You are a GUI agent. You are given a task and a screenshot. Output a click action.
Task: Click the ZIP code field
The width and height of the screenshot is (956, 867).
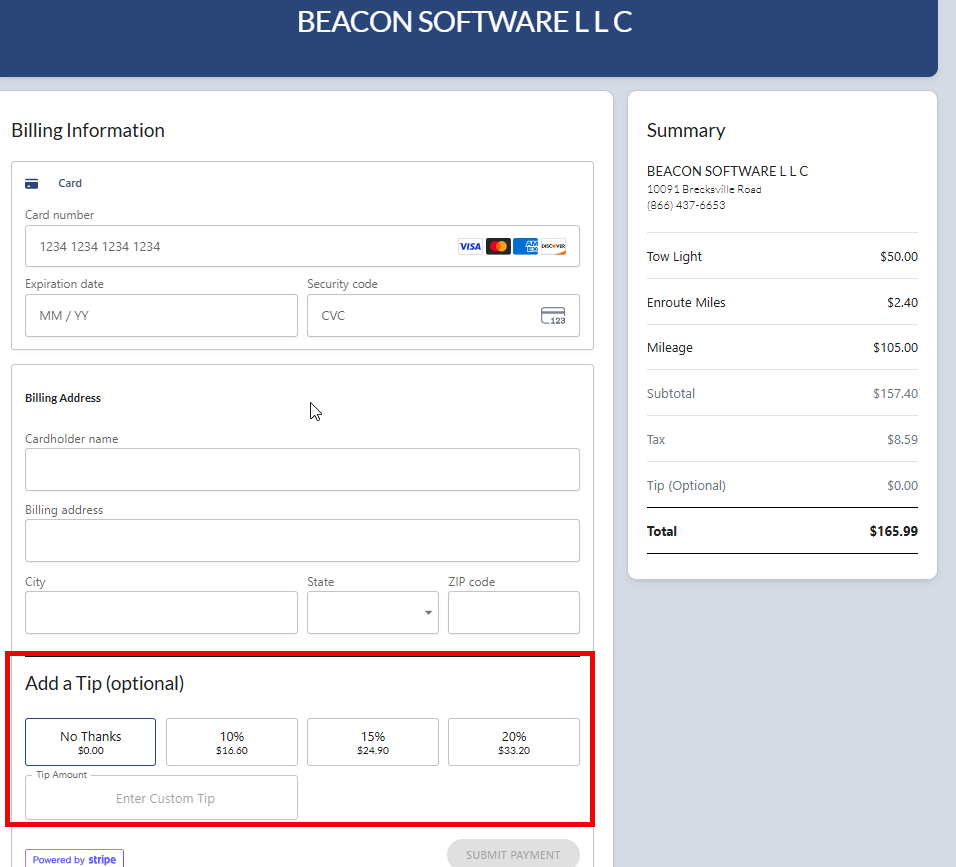pyautogui.click(x=513, y=613)
